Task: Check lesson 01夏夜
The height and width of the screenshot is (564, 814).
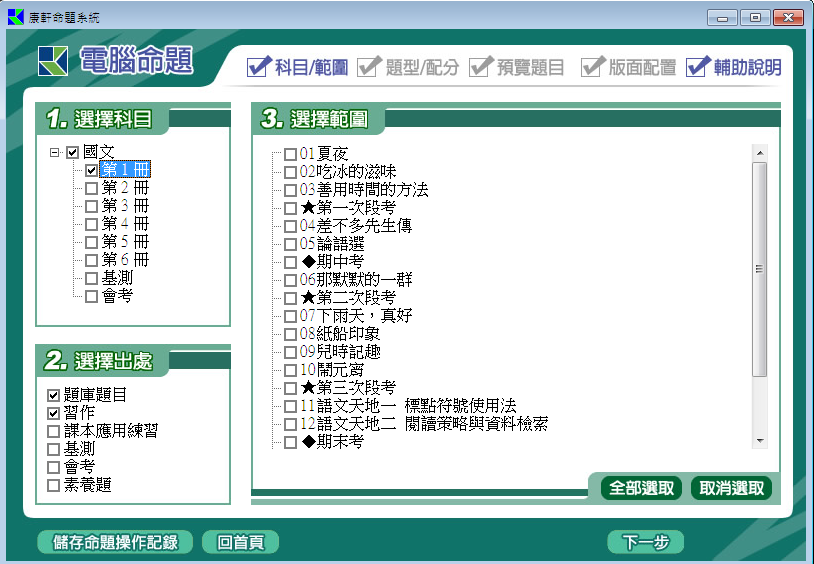Action: [x=290, y=154]
